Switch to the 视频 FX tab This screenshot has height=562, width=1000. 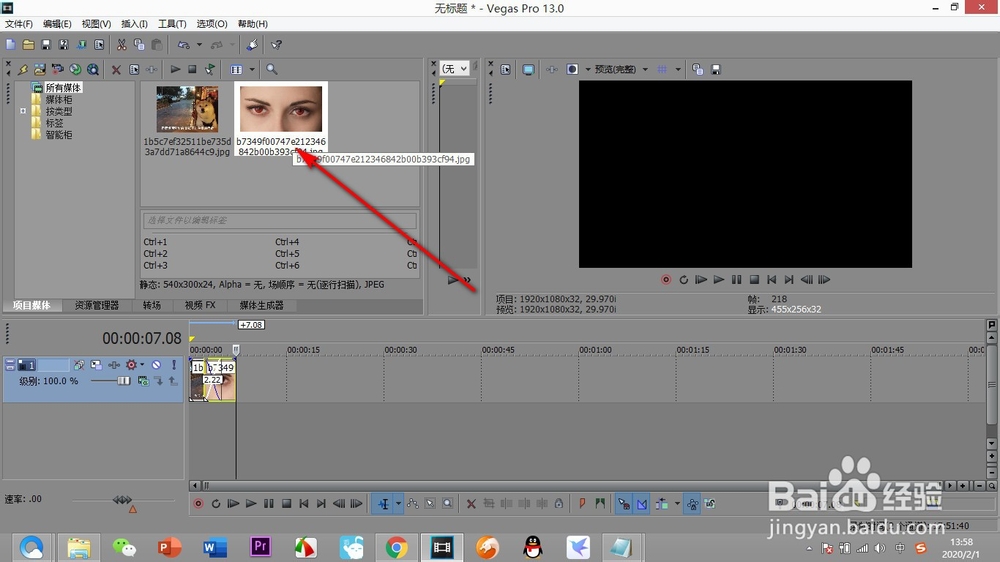200,306
